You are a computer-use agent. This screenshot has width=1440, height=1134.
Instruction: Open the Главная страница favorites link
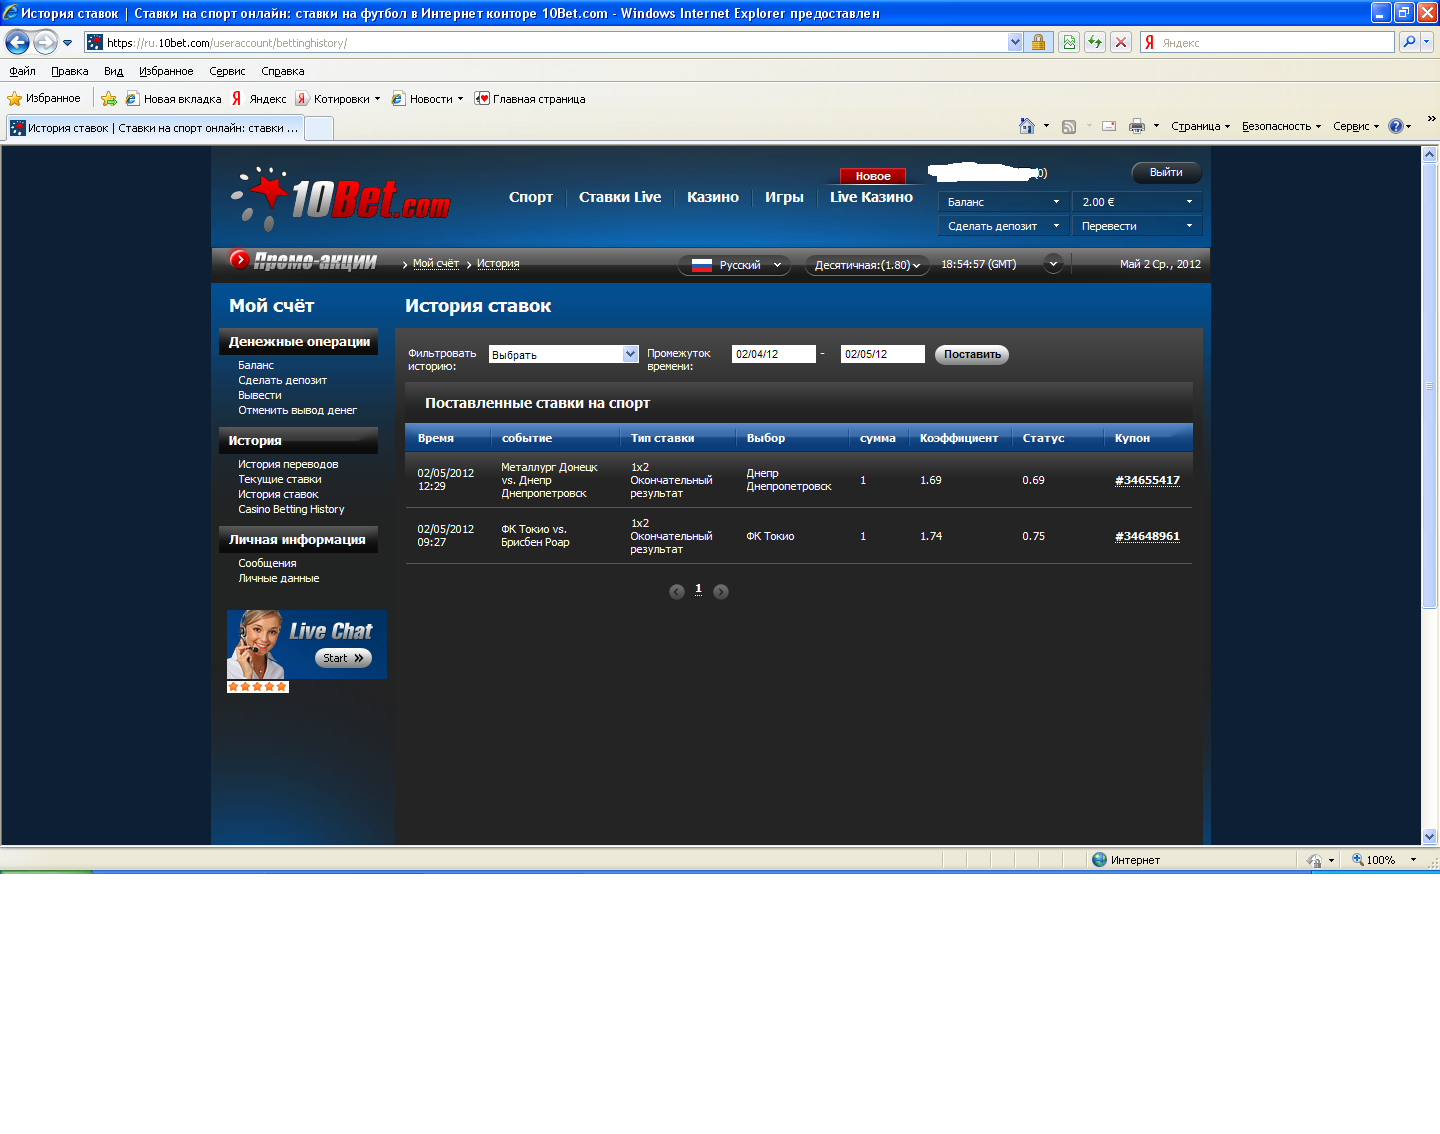coord(530,98)
